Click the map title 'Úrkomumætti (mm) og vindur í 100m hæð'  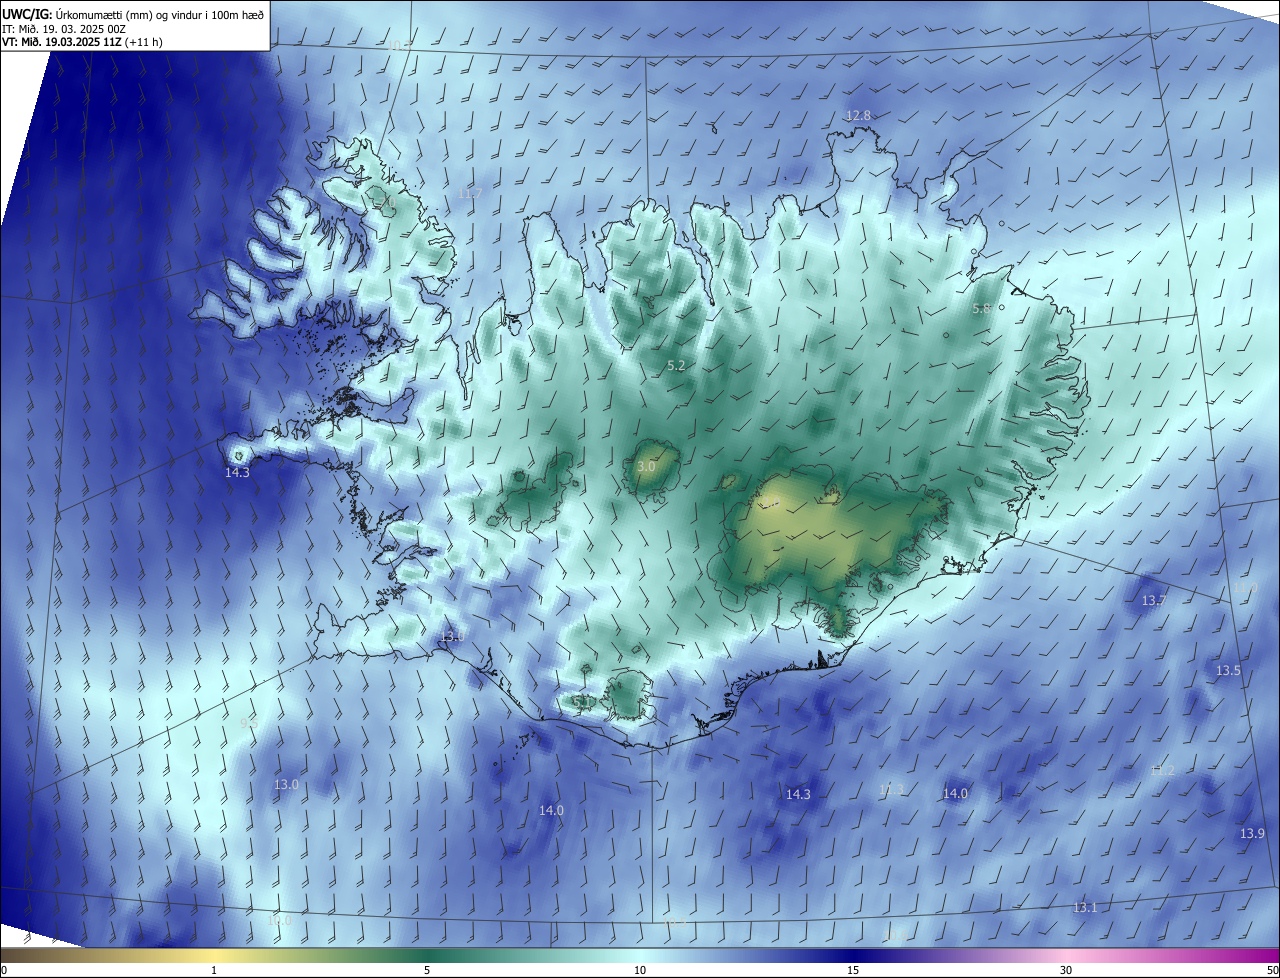point(159,15)
